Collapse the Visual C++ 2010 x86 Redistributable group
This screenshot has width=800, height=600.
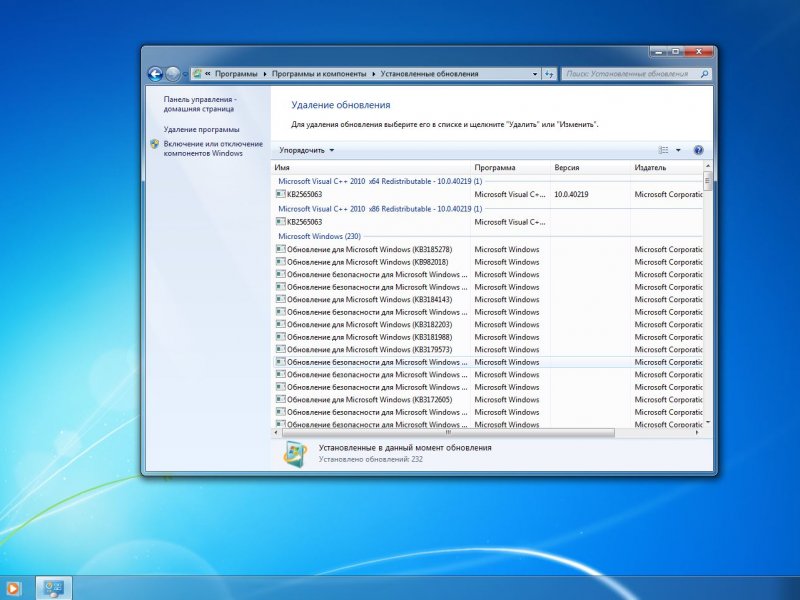[x=380, y=209]
